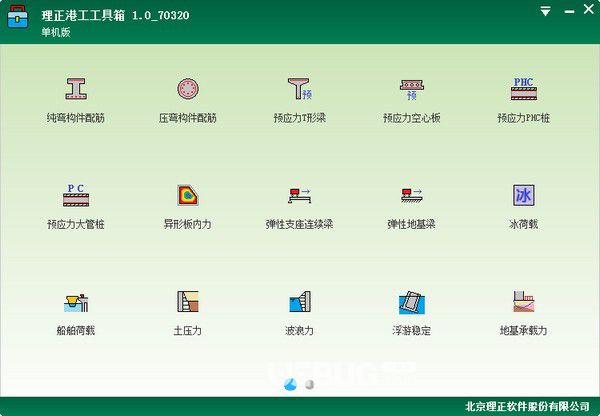Open the 纯弯构件配筋 I-beam icon
The image size is (600, 416).
(x=76, y=89)
